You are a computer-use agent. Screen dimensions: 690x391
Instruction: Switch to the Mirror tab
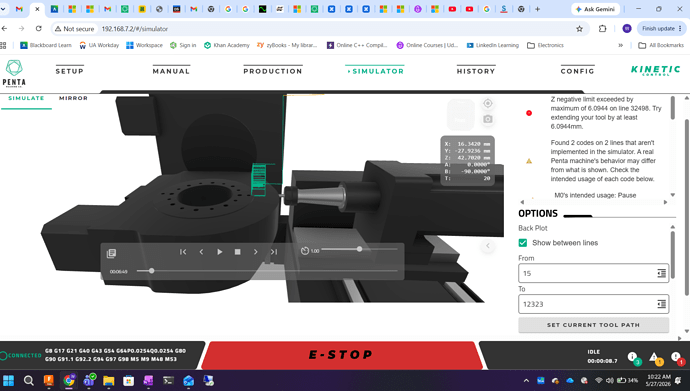coord(73,98)
